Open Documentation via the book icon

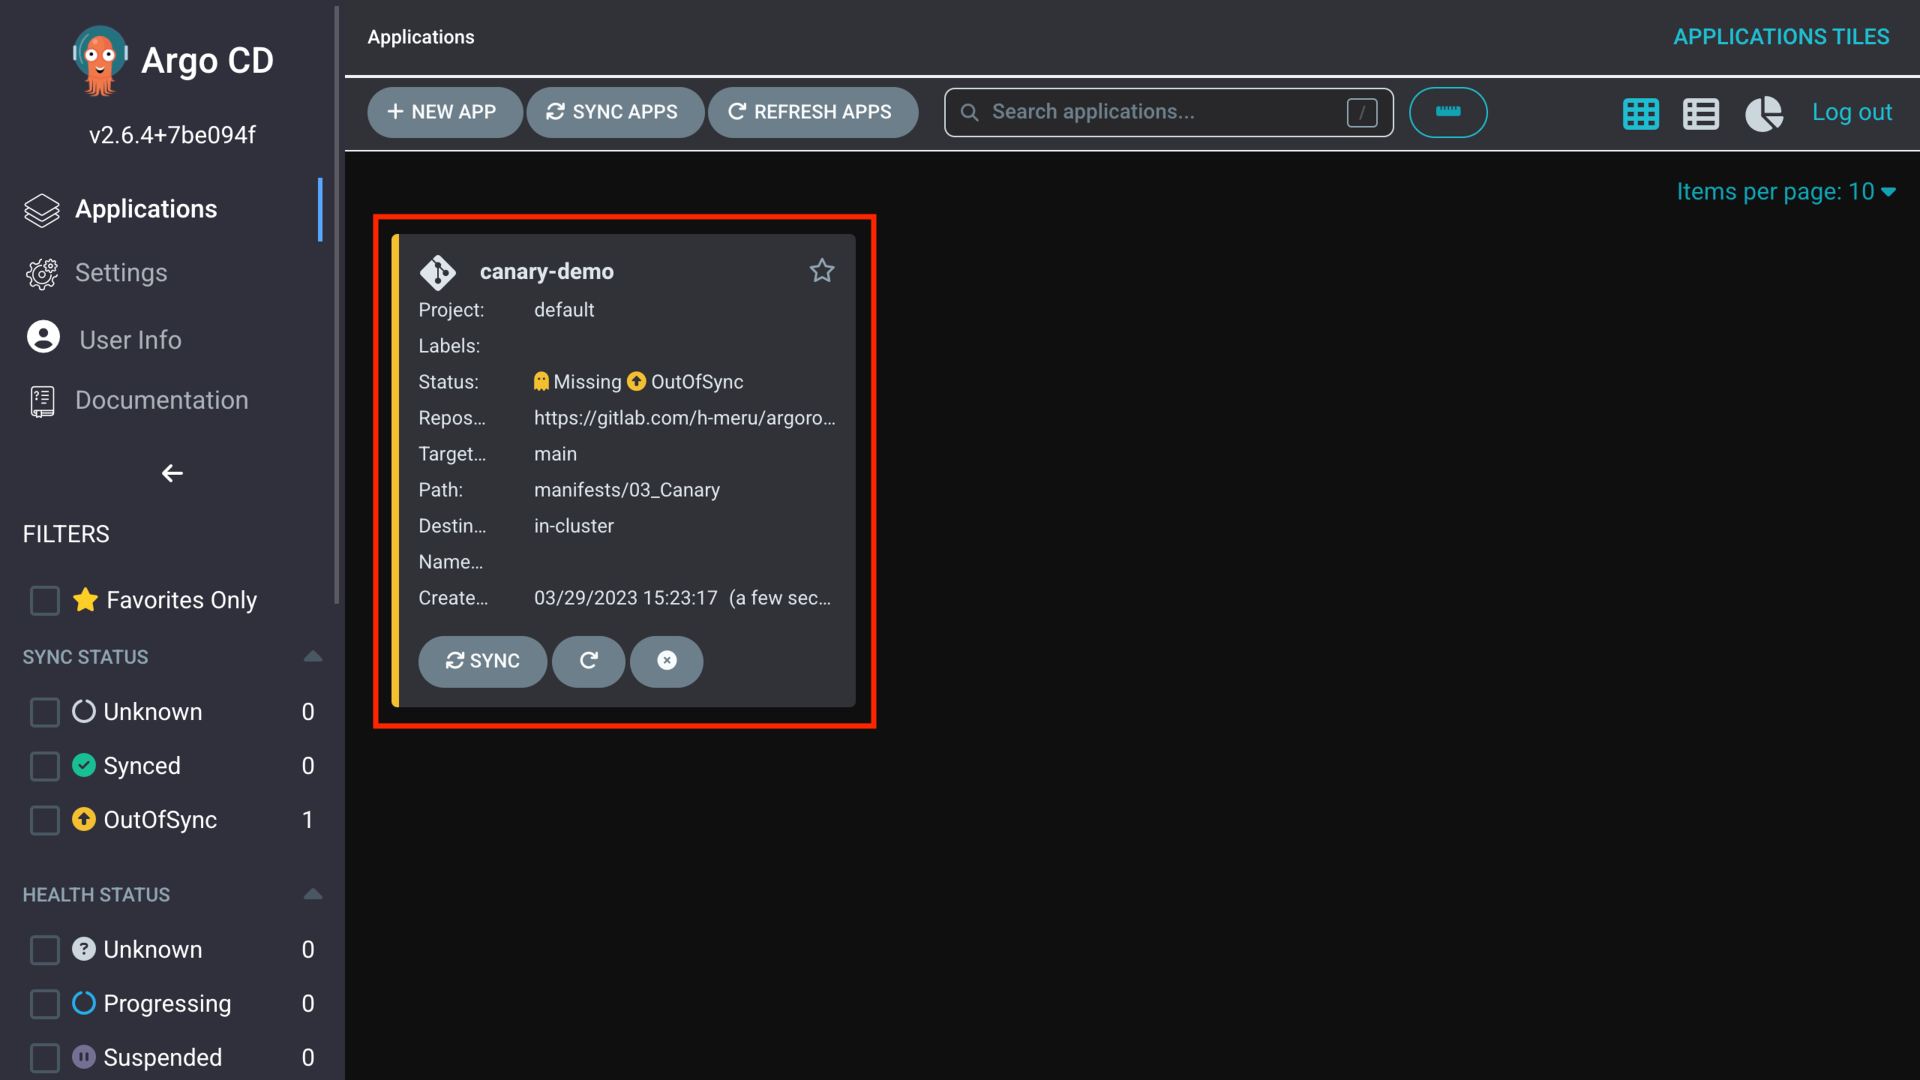click(x=41, y=400)
